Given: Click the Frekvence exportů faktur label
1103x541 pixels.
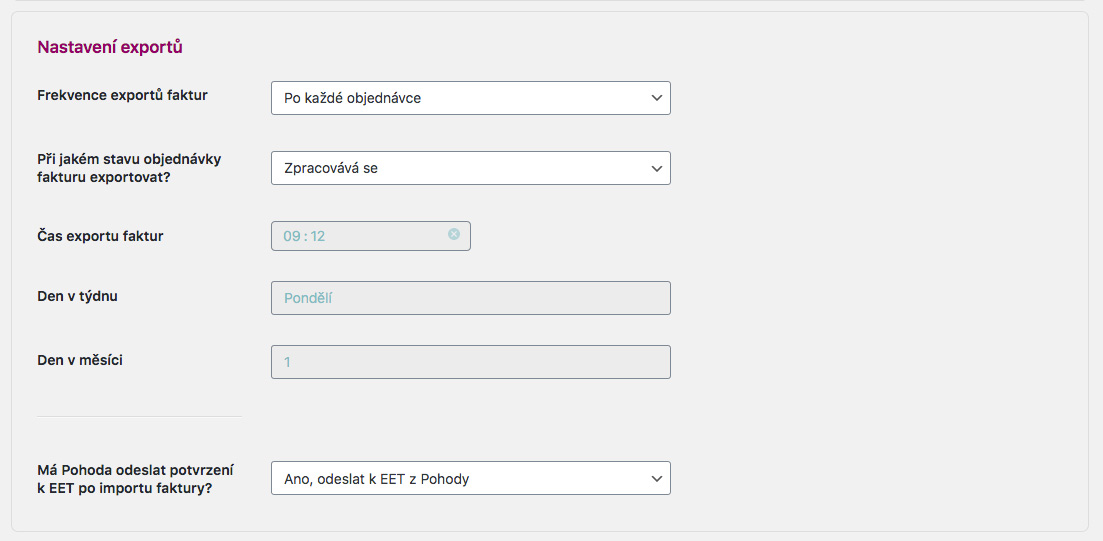Looking at the screenshot, I should click(x=122, y=95).
